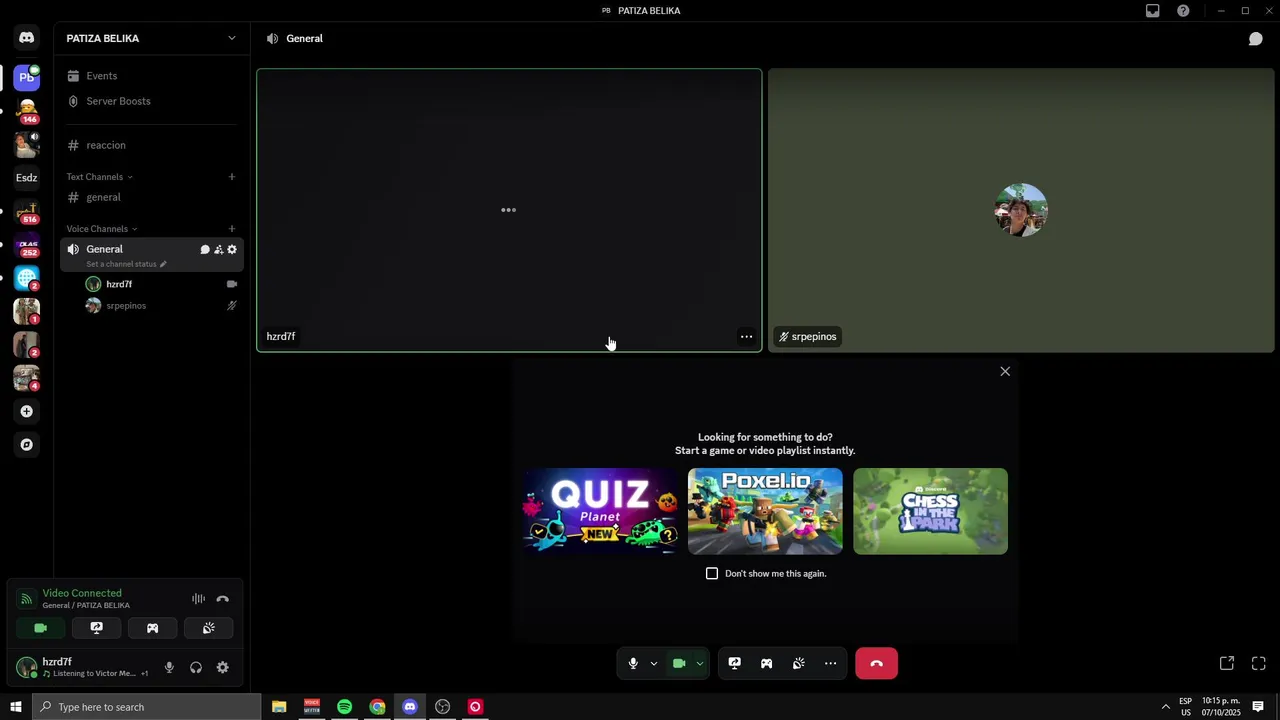The image size is (1280, 720).
Task: Open Help question mark icon
Action: click(x=1183, y=11)
